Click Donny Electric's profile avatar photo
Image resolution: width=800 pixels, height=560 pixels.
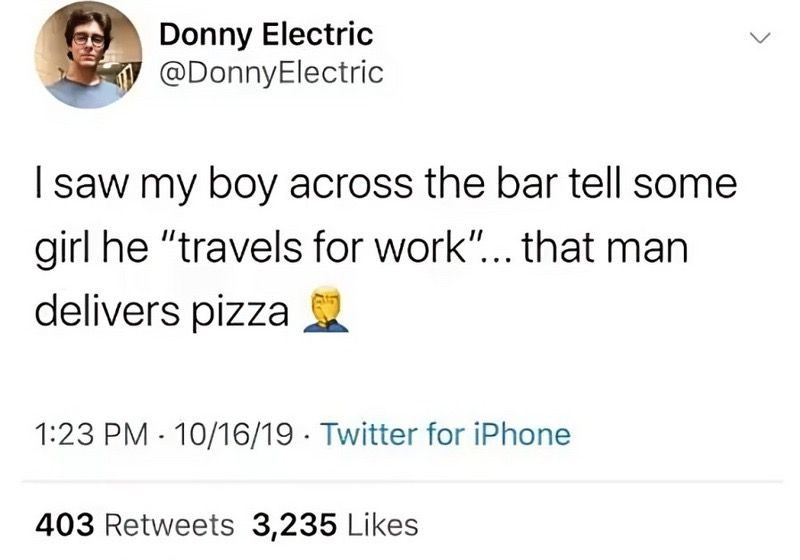88,55
